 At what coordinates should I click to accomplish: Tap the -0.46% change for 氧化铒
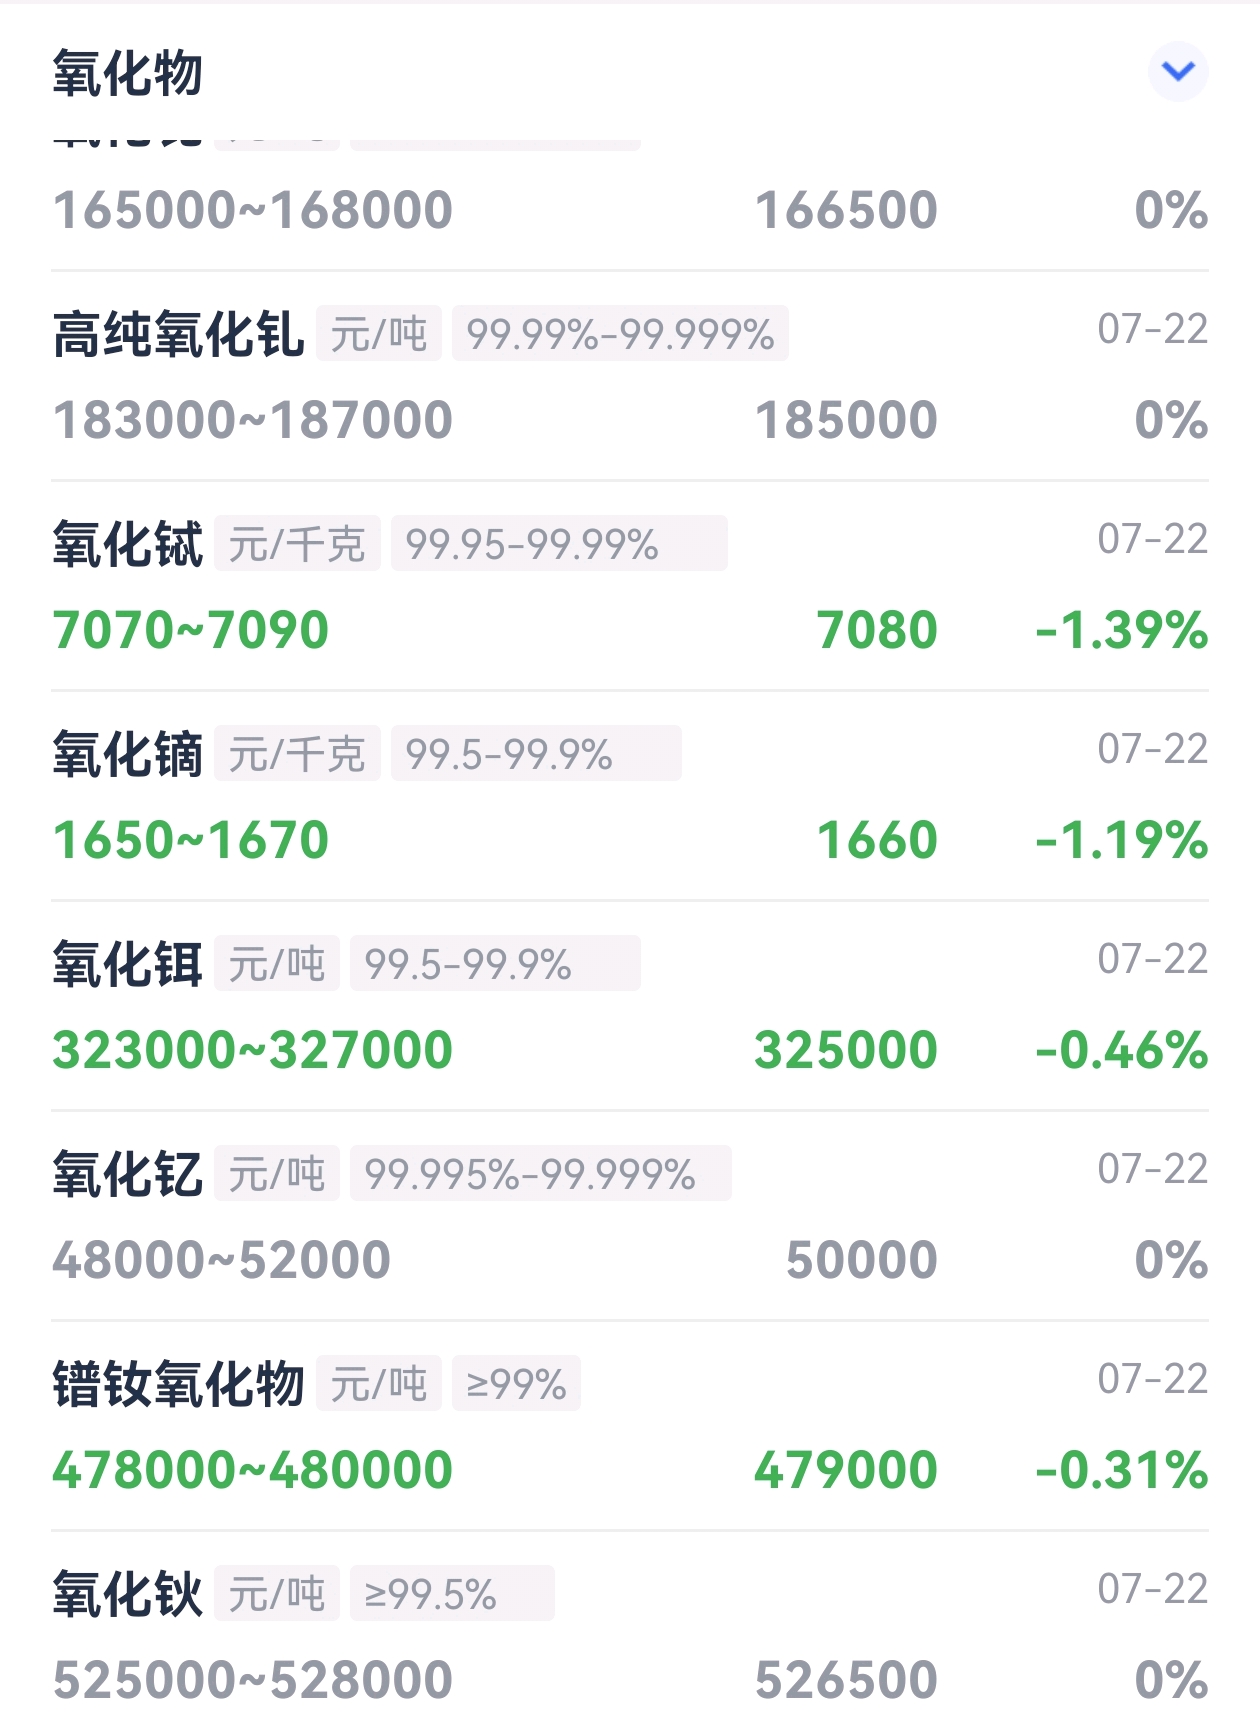click(x=1122, y=1050)
